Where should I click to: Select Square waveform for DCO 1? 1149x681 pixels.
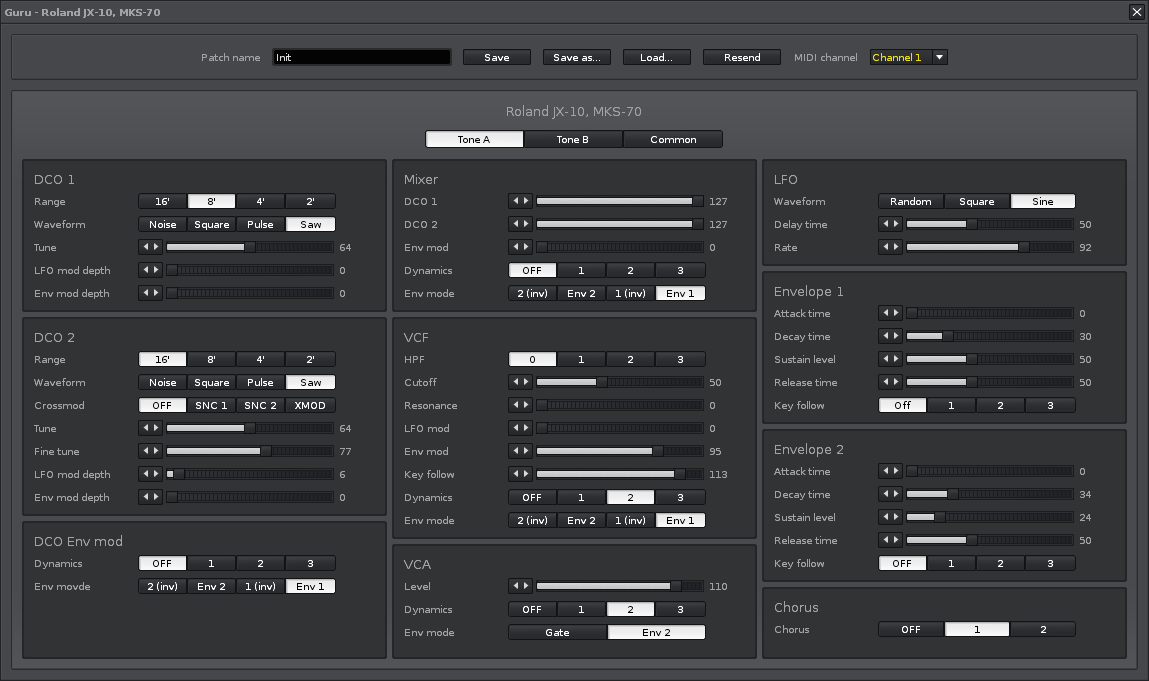click(x=212, y=224)
